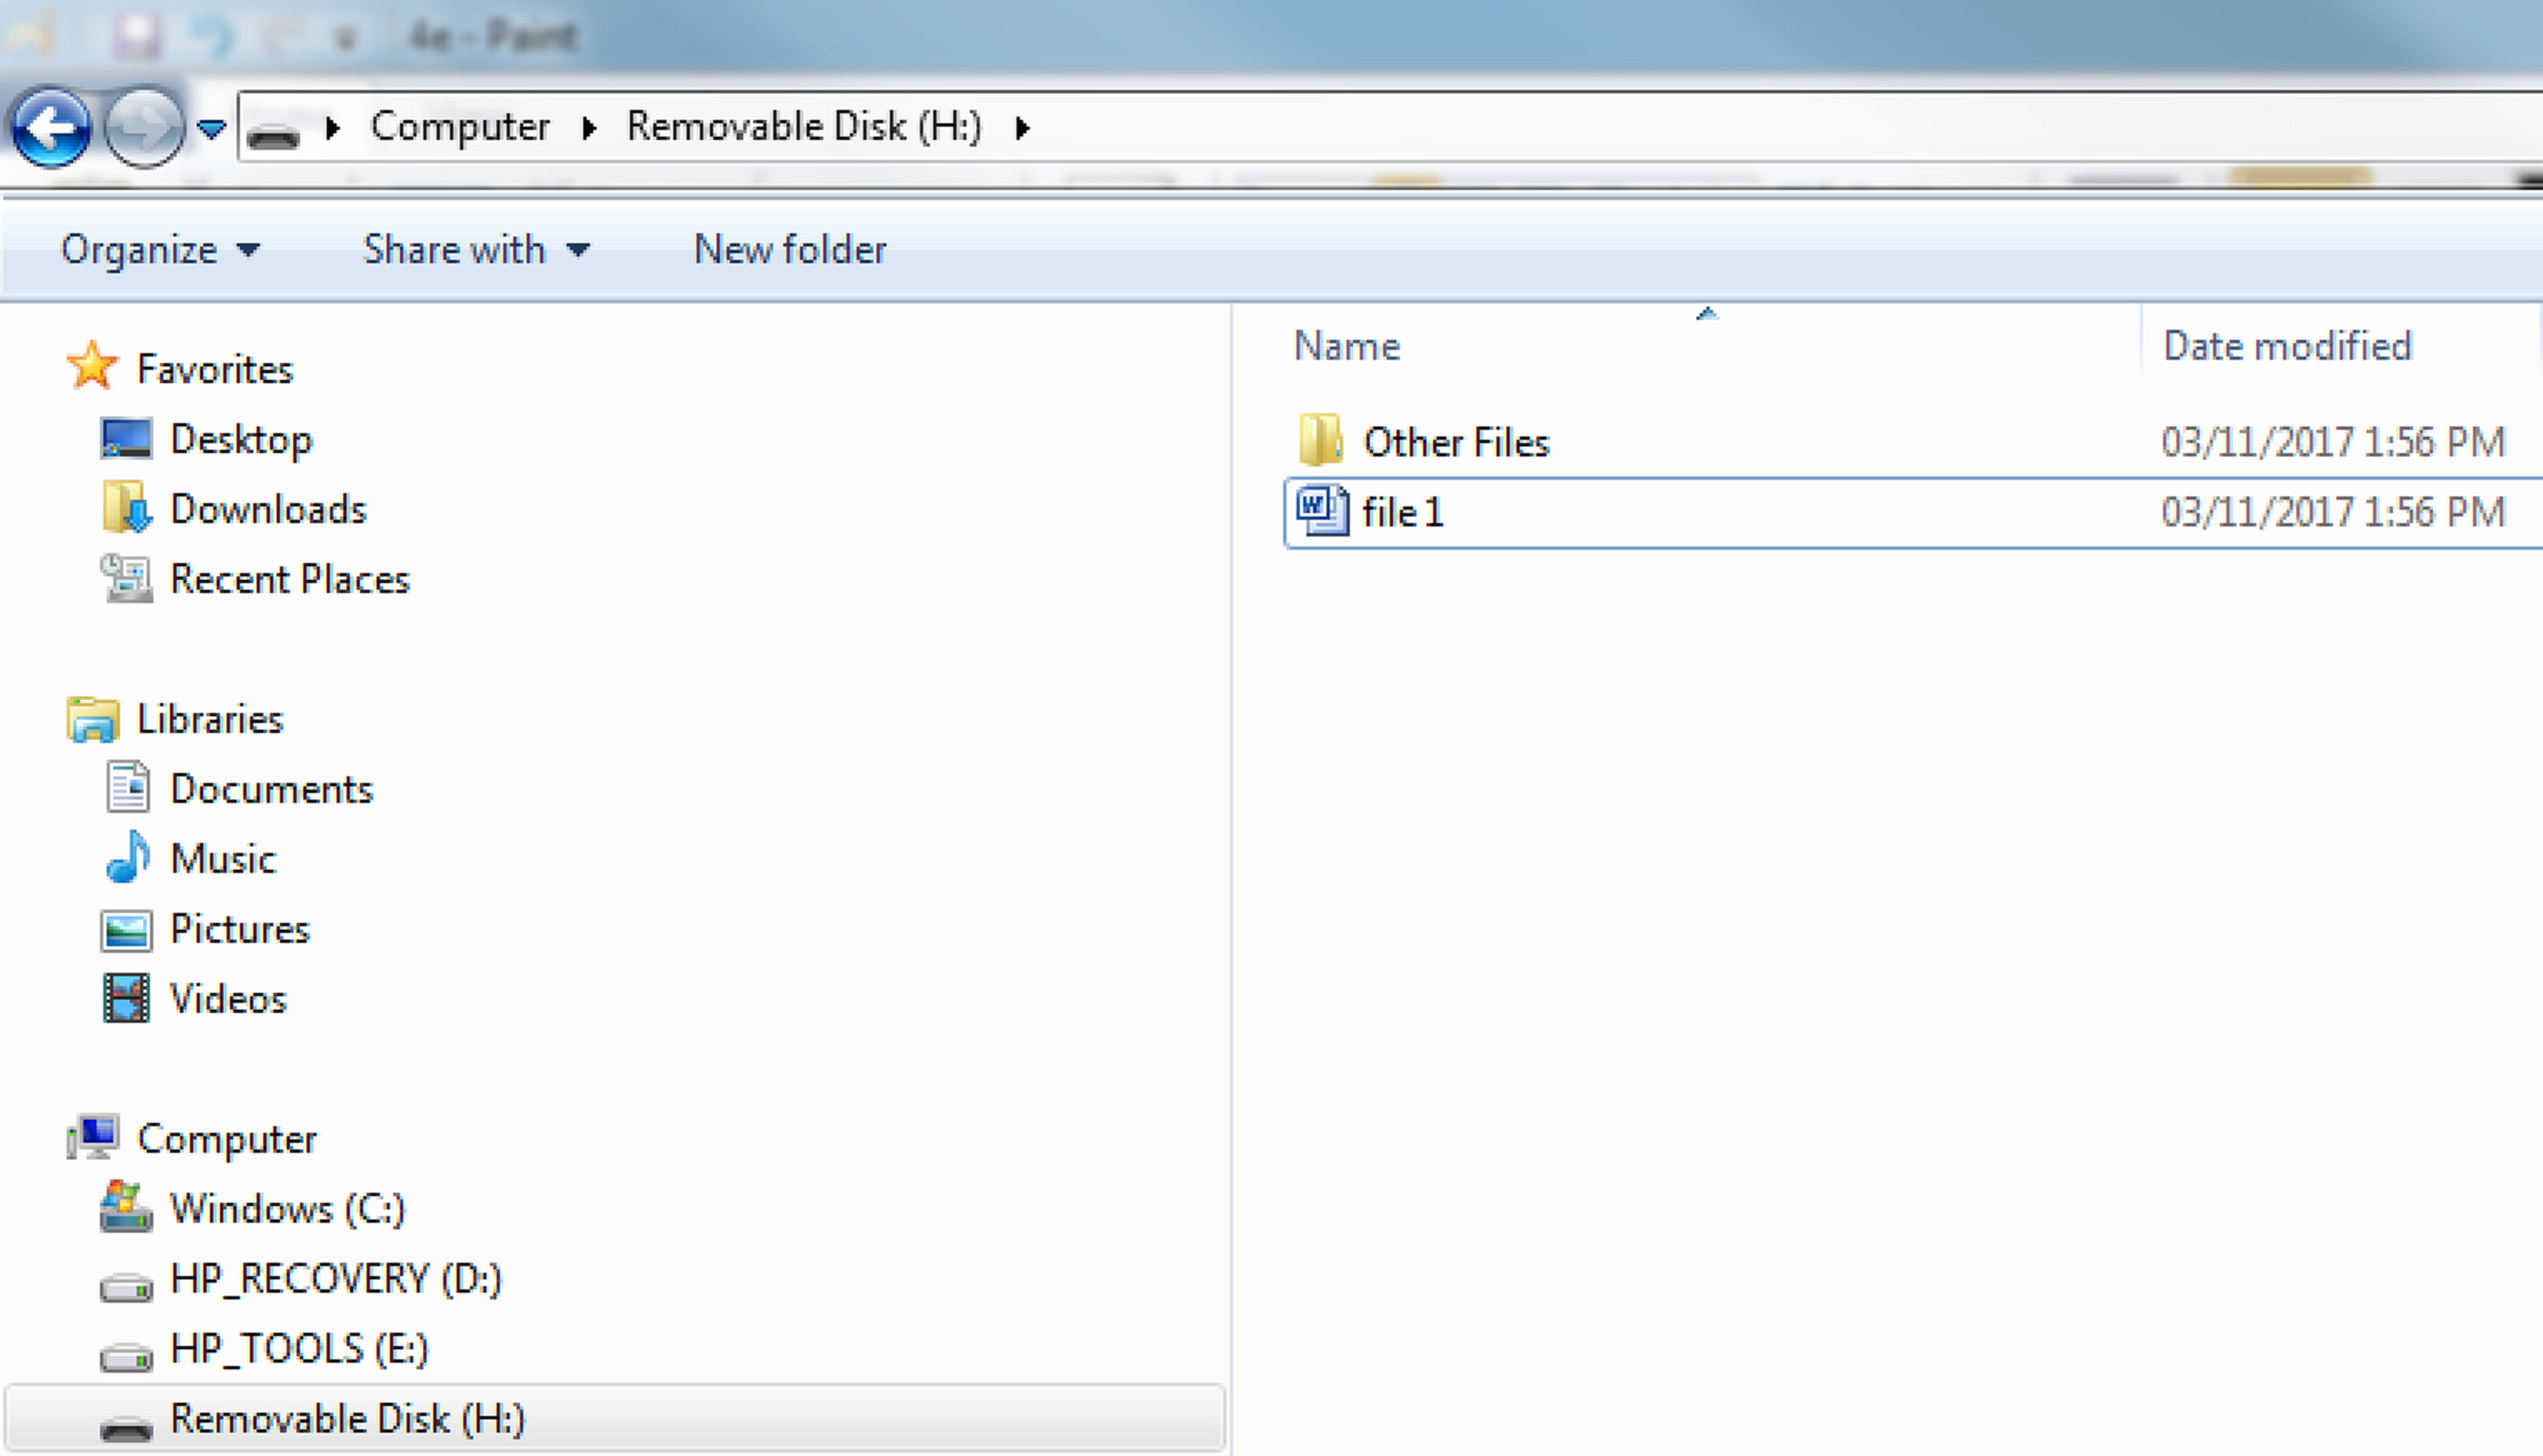Sort by the Date modified column header
The width and height of the screenshot is (2543, 1456).
coord(2287,346)
